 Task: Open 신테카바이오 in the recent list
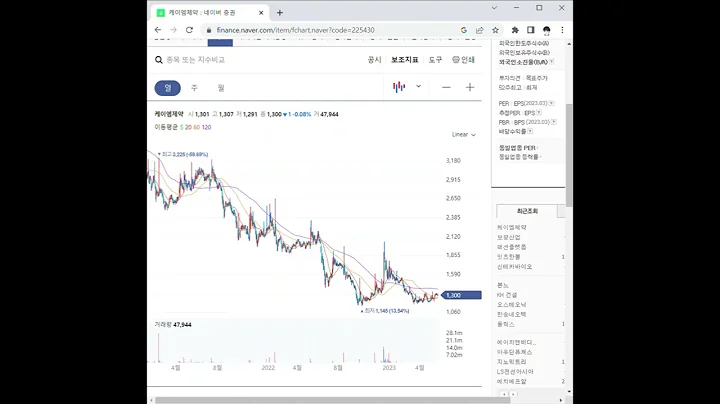pos(514,266)
